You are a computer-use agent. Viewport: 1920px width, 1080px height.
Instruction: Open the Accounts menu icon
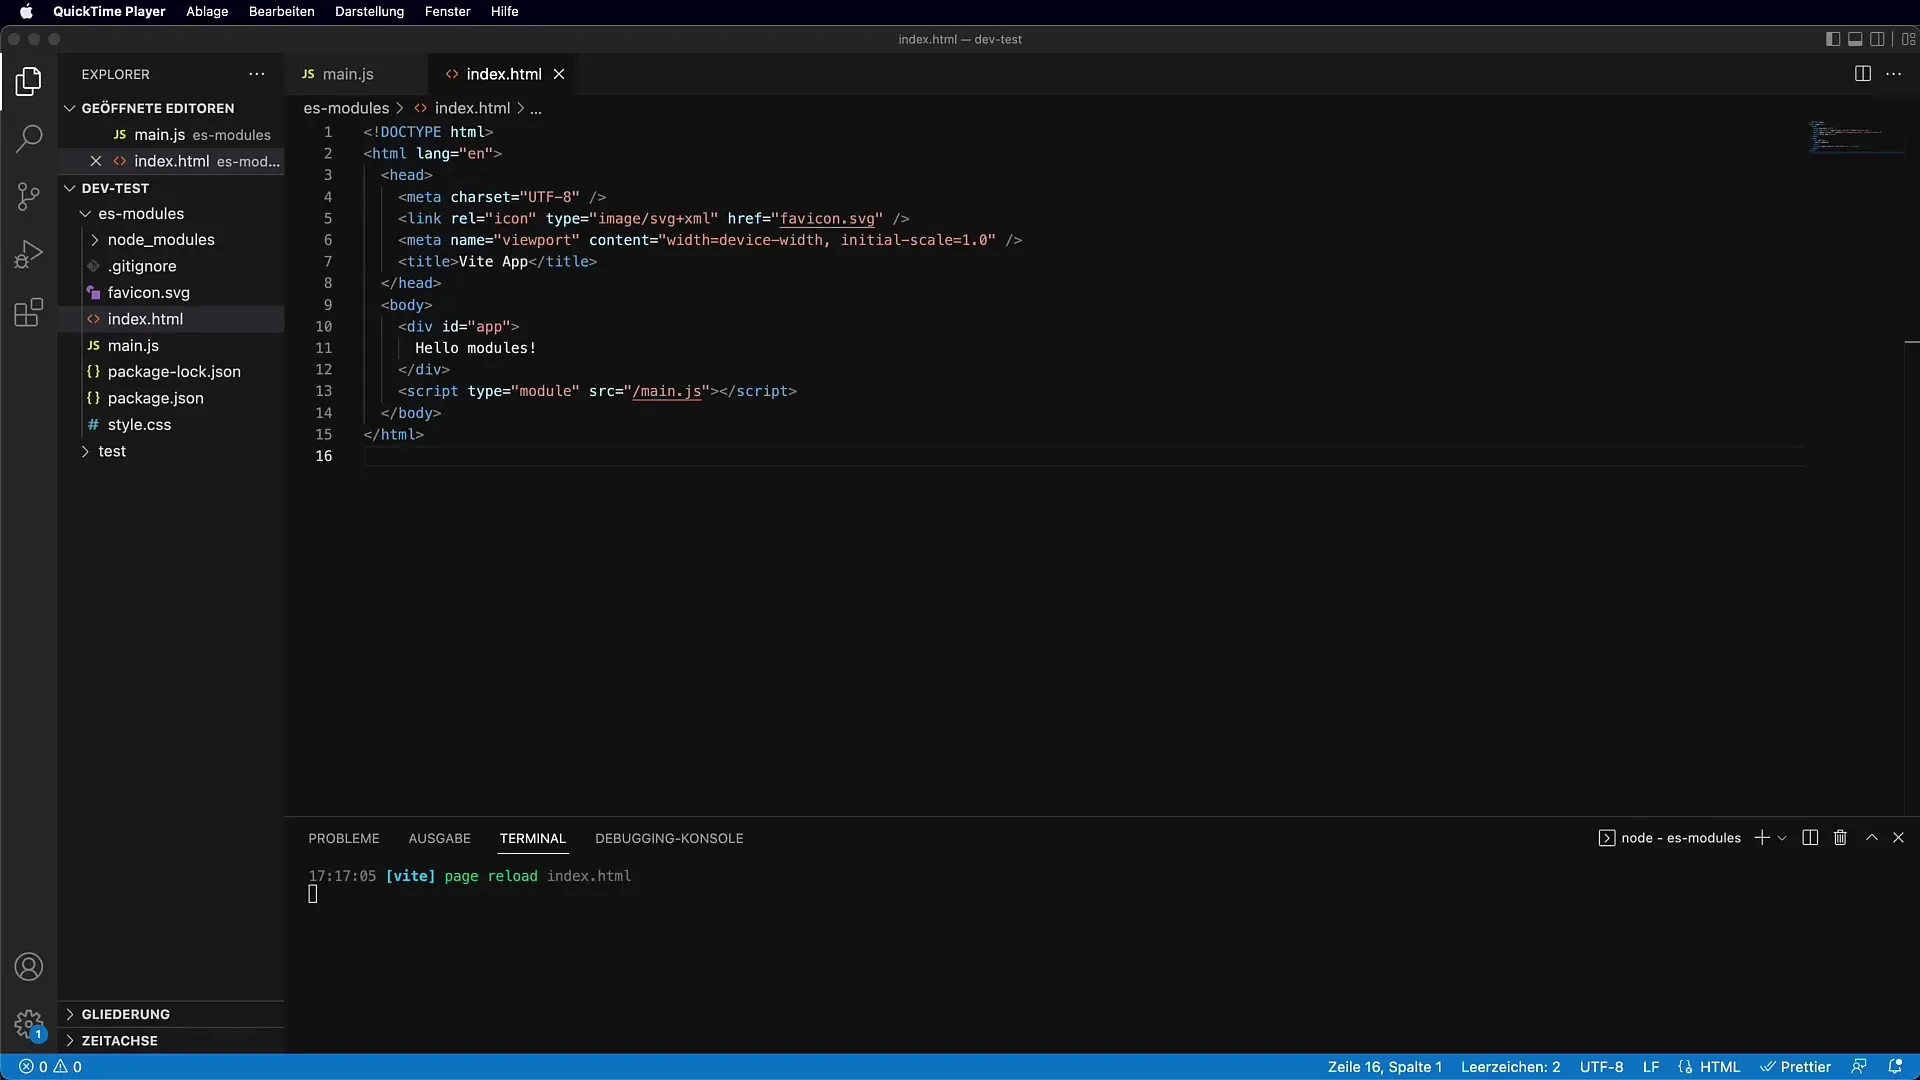[x=29, y=967]
